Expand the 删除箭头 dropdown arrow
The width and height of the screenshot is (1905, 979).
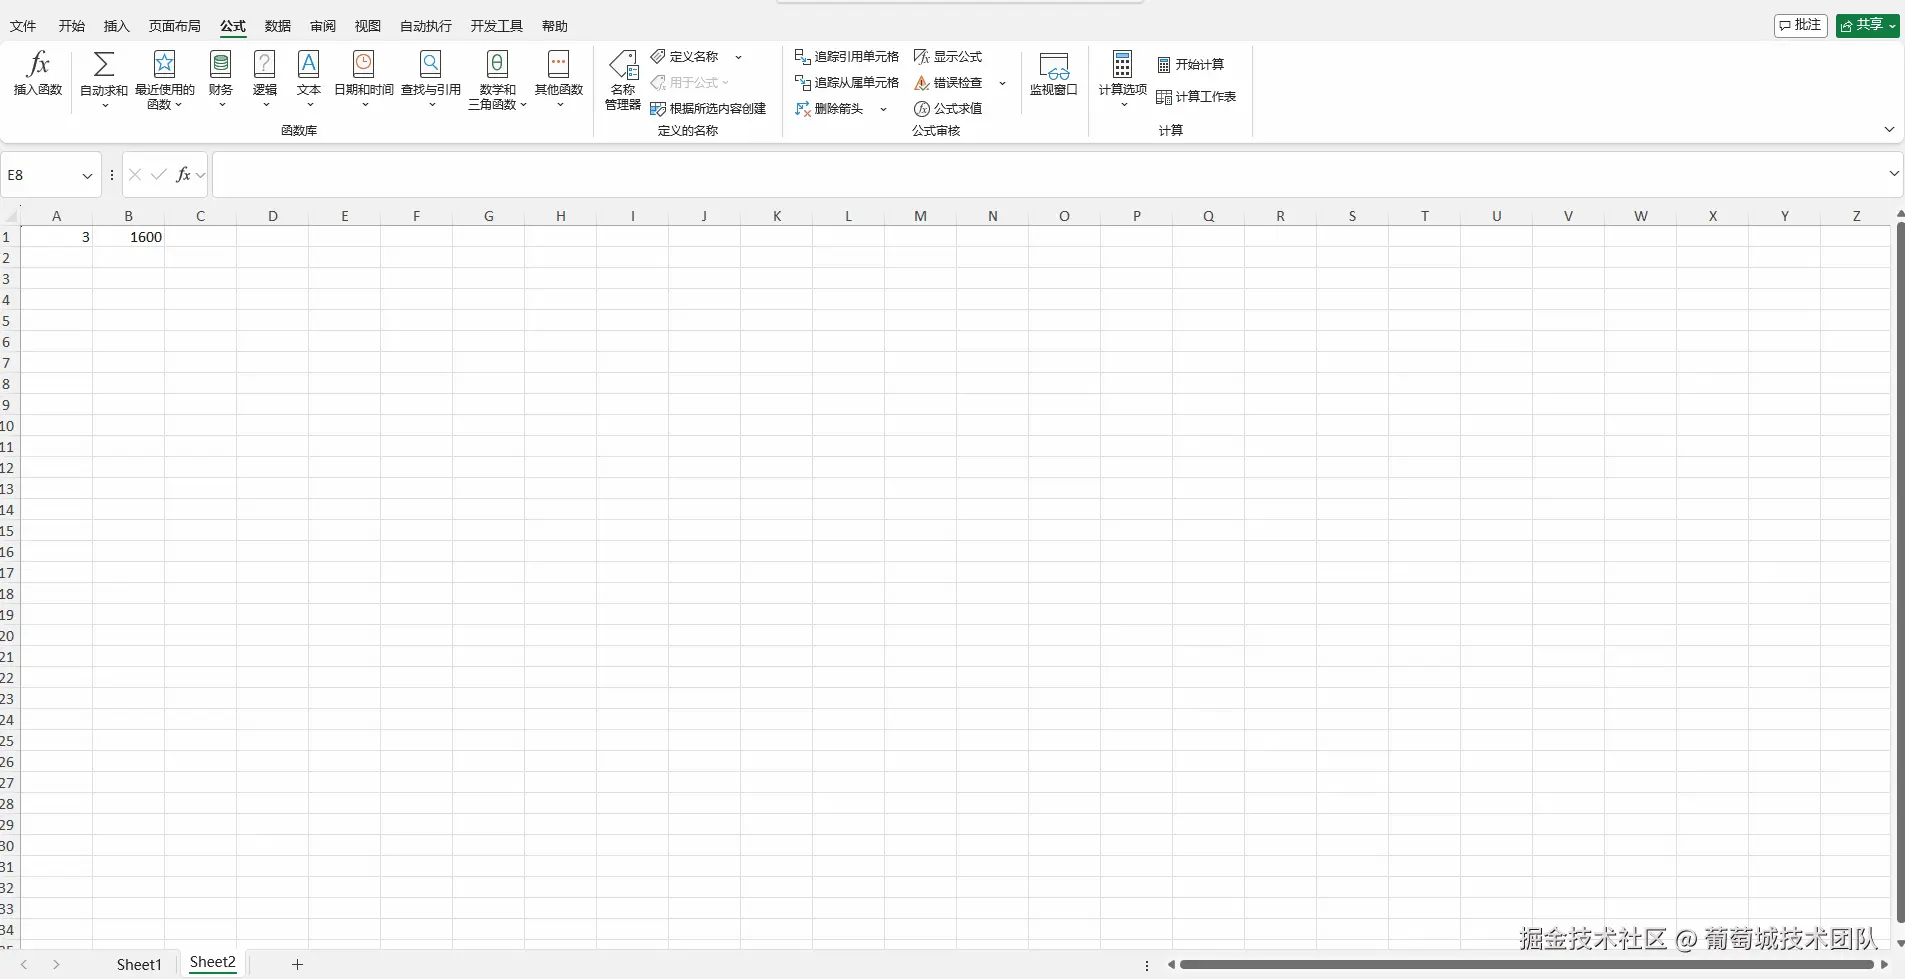click(883, 109)
